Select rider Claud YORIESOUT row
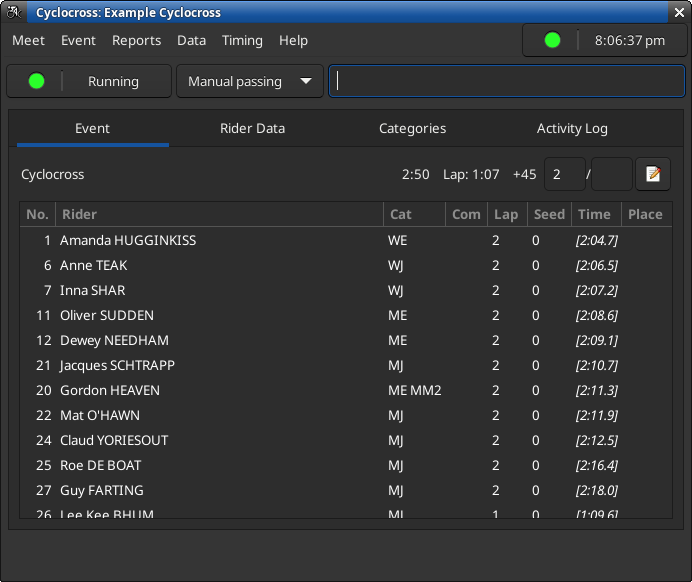Screen dimensions: 692x582 pos(346,440)
